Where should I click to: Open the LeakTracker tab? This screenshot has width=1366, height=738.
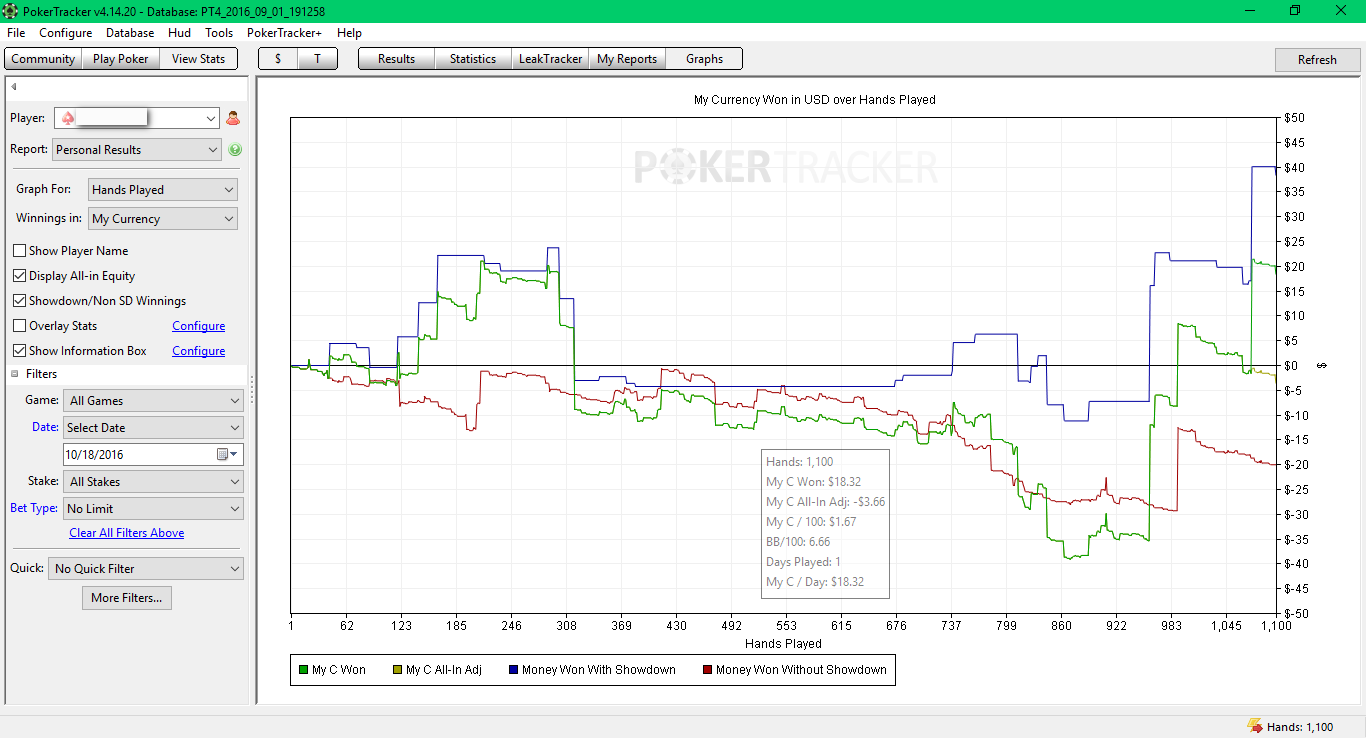pos(550,59)
